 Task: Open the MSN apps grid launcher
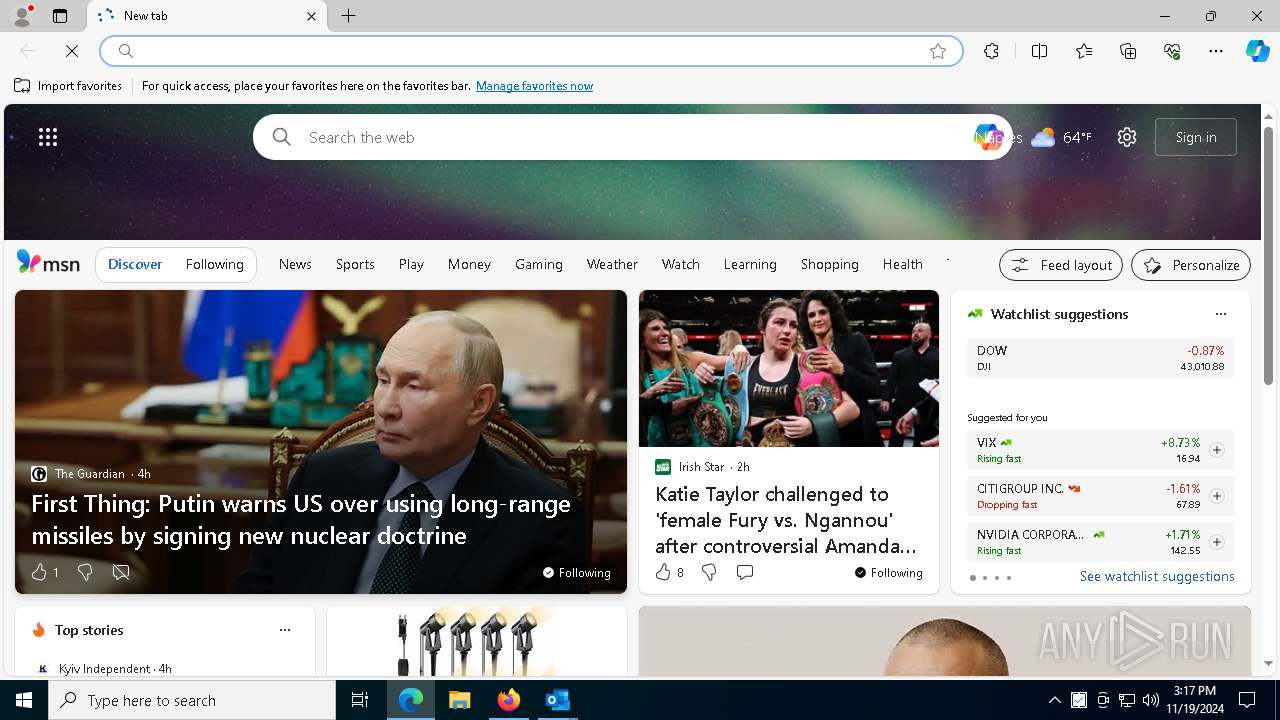pyautogui.click(x=48, y=137)
